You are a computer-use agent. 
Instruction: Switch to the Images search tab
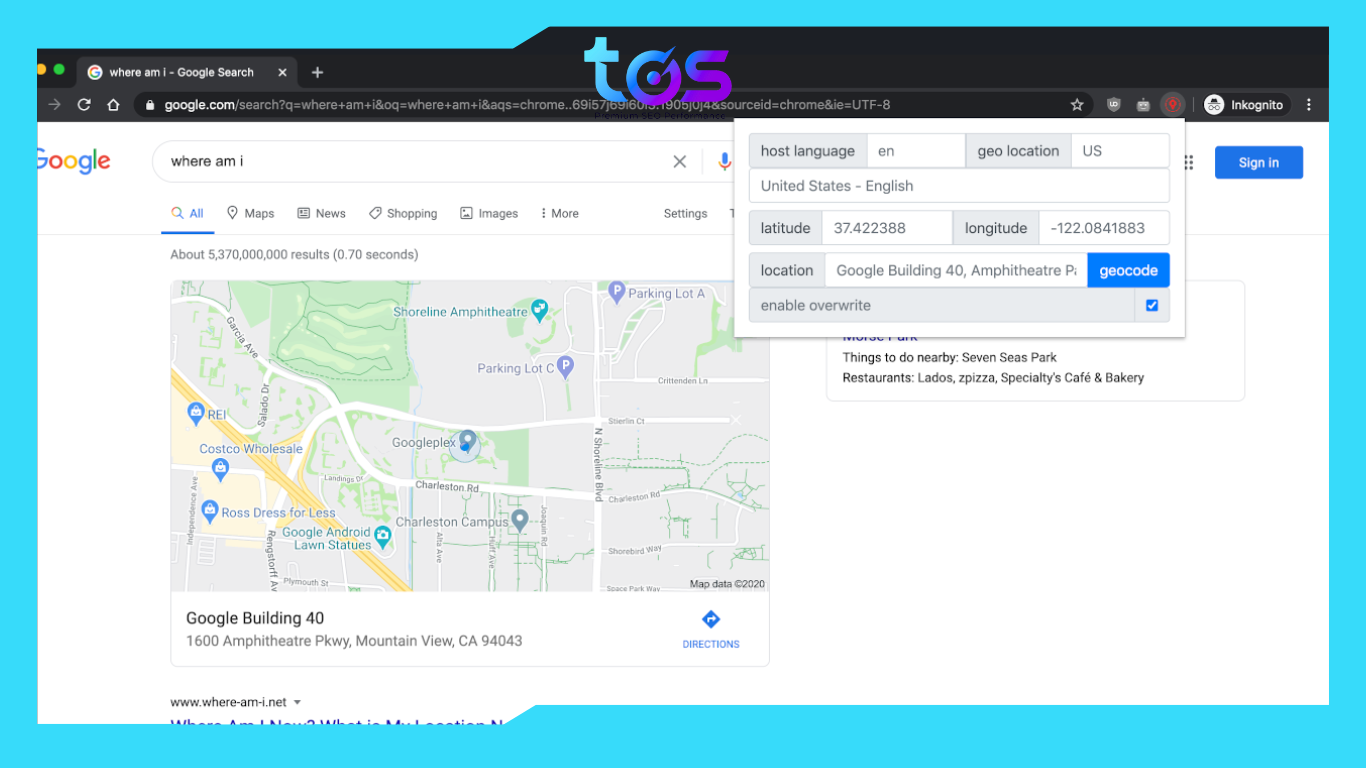489,213
